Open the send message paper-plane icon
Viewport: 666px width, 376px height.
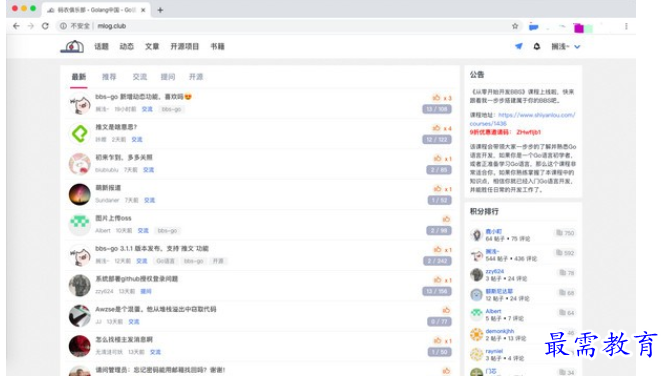click(x=519, y=46)
